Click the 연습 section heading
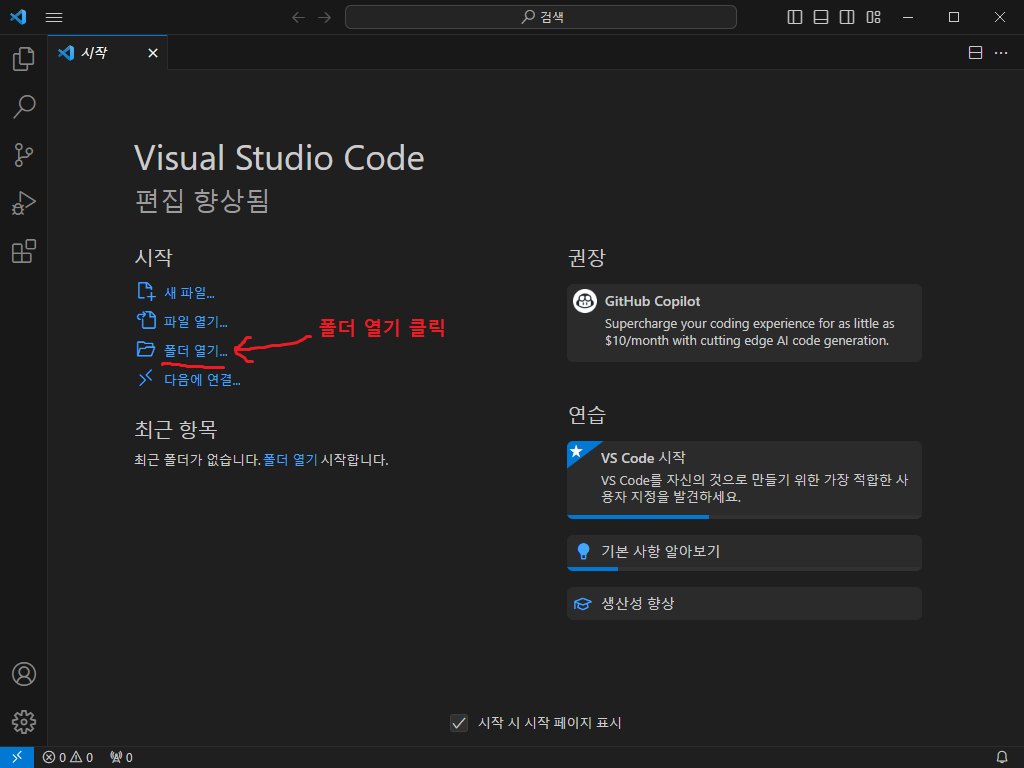 [x=586, y=415]
